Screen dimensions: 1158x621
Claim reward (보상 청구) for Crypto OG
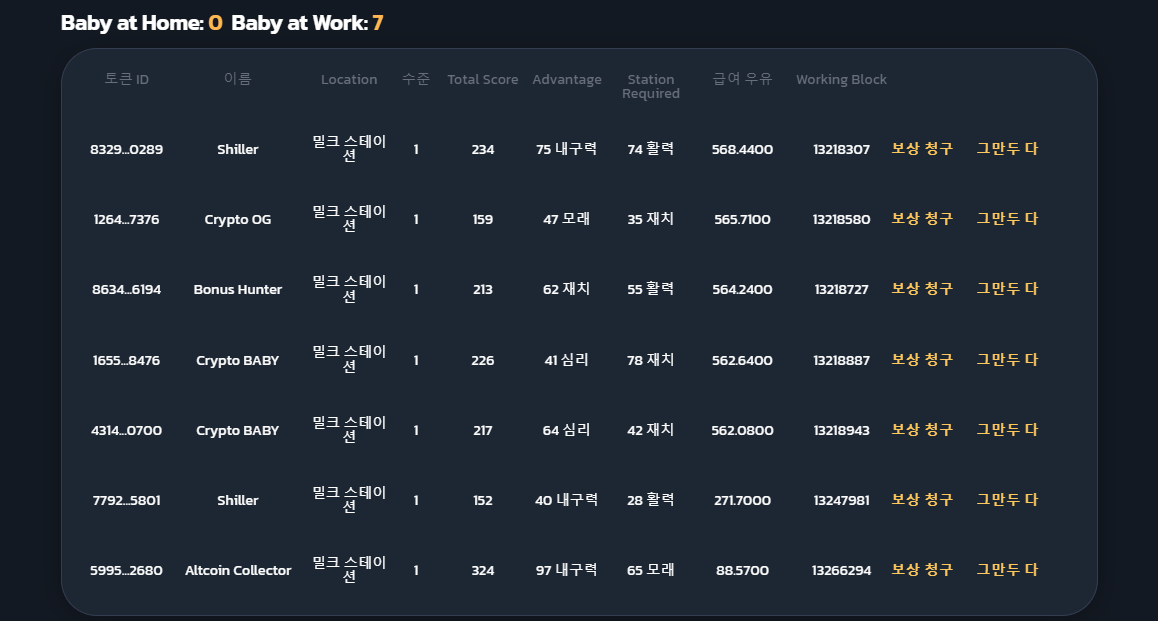point(922,219)
